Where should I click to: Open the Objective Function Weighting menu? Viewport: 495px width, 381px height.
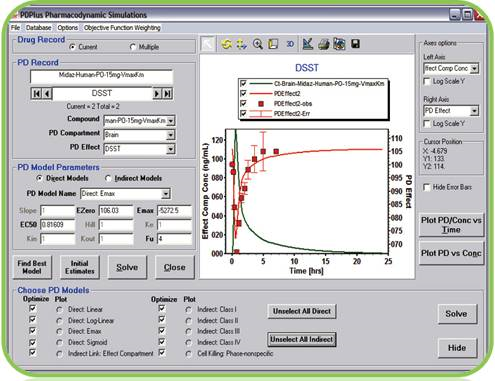pyautogui.click(x=122, y=28)
